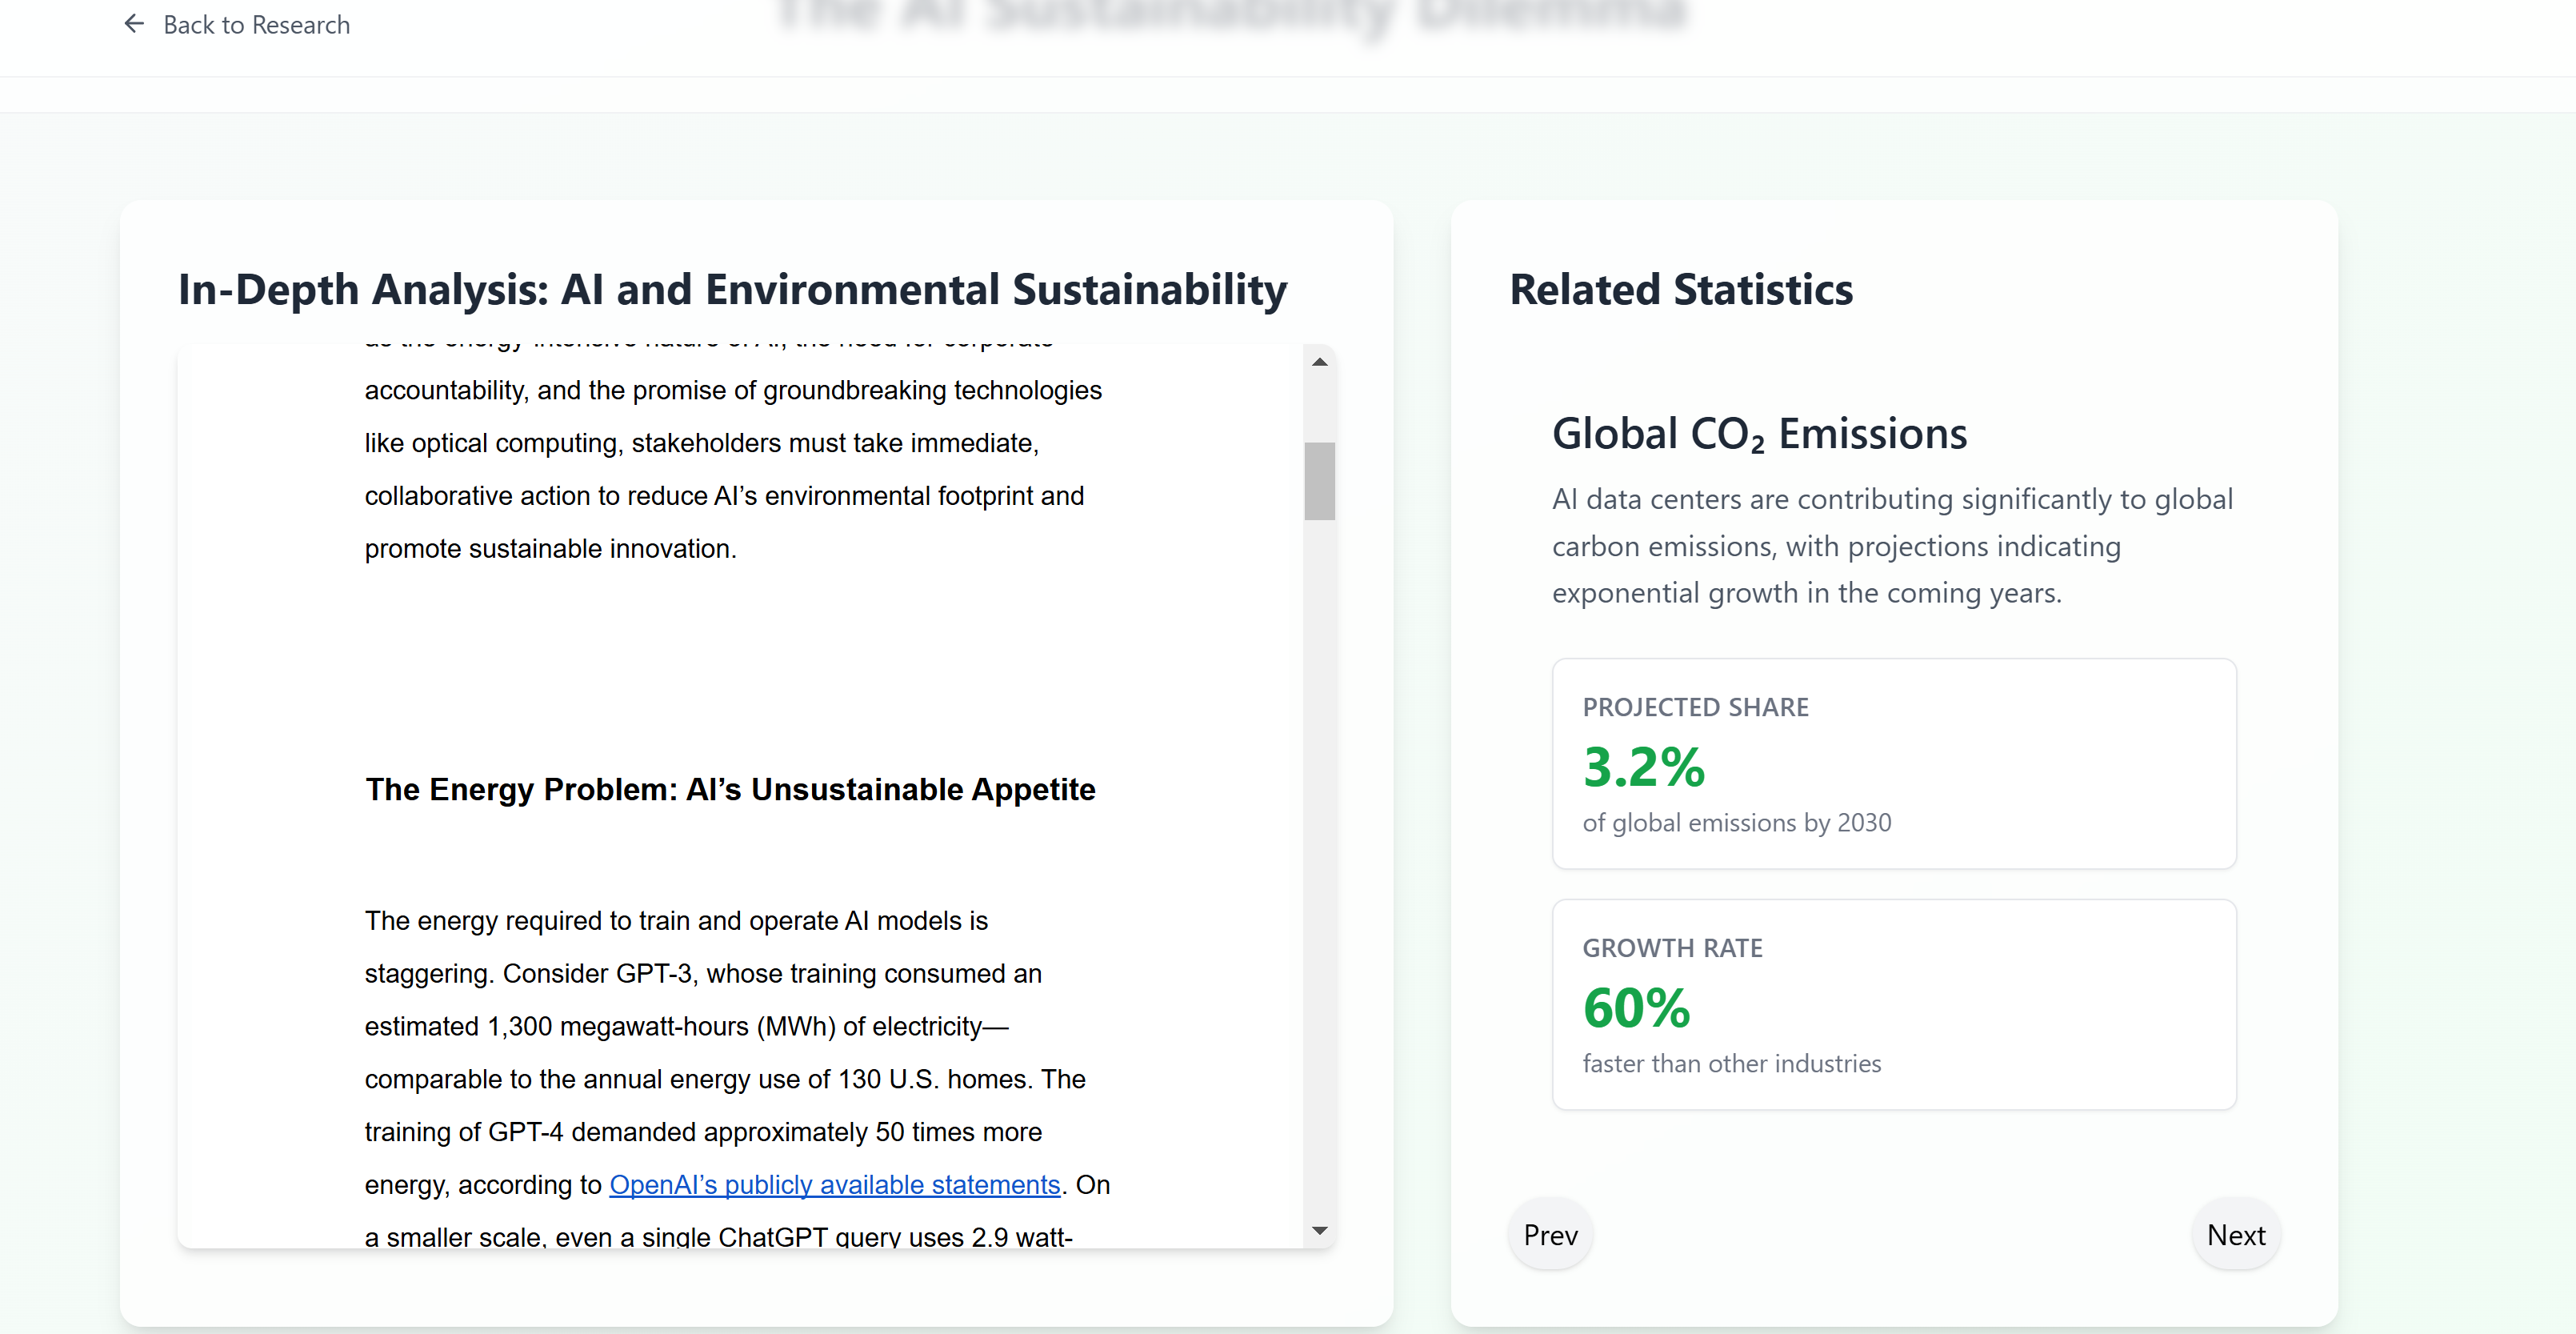
Task: Click the Related Statistics heading
Action: click(1680, 290)
